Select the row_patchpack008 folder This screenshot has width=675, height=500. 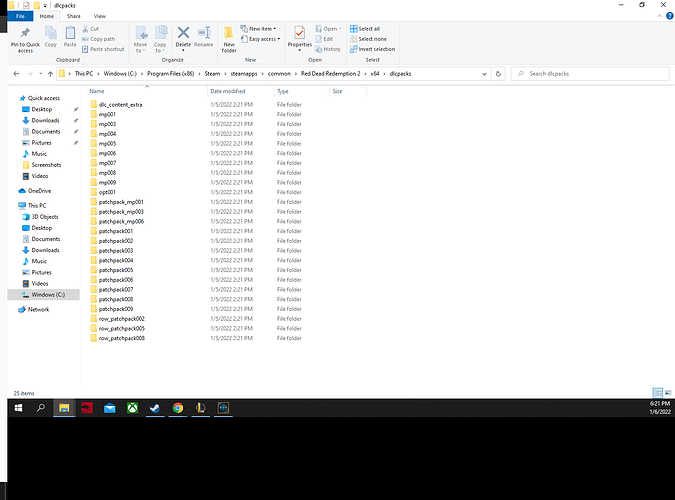[118, 338]
